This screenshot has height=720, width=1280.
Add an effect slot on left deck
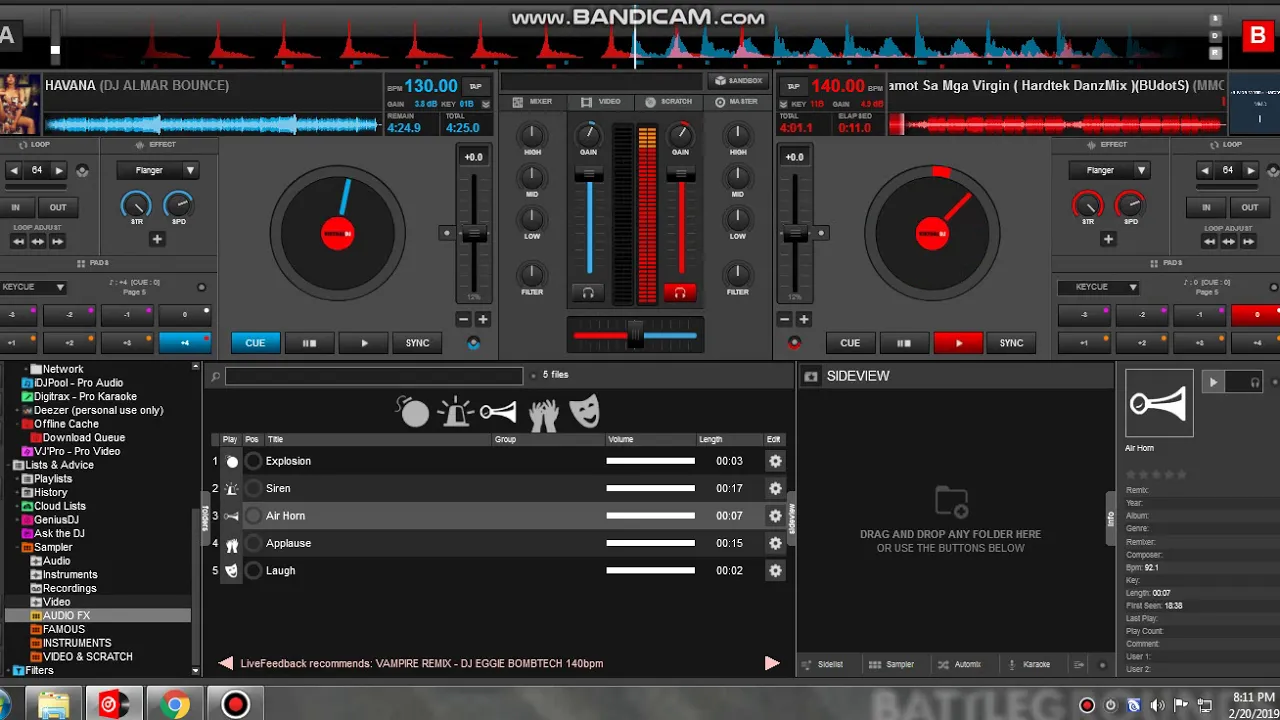coord(157,239)
